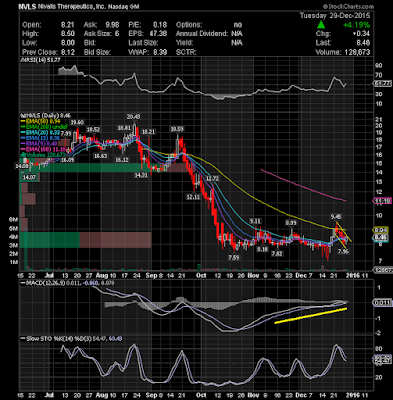Image resolution: width=393 pixels, height=400 pixels.
Task: Click the Aug label on price chart axis
Action: coord(102,276)
